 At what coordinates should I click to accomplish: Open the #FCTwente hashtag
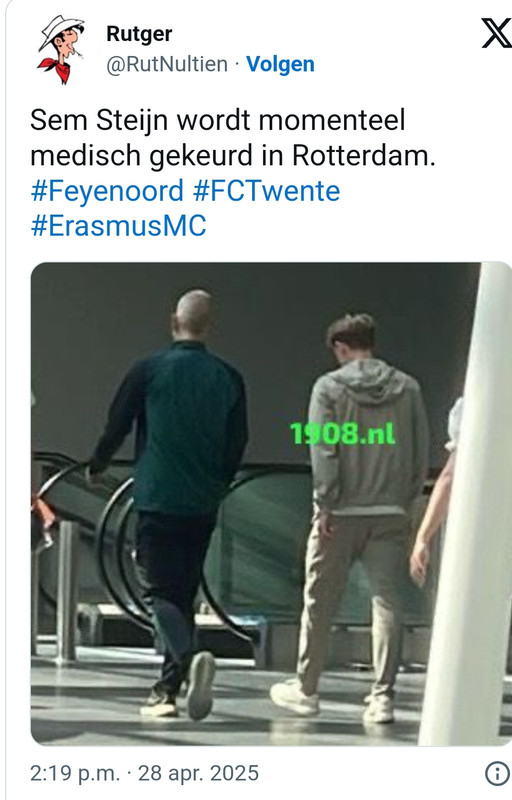click(267, 191)
